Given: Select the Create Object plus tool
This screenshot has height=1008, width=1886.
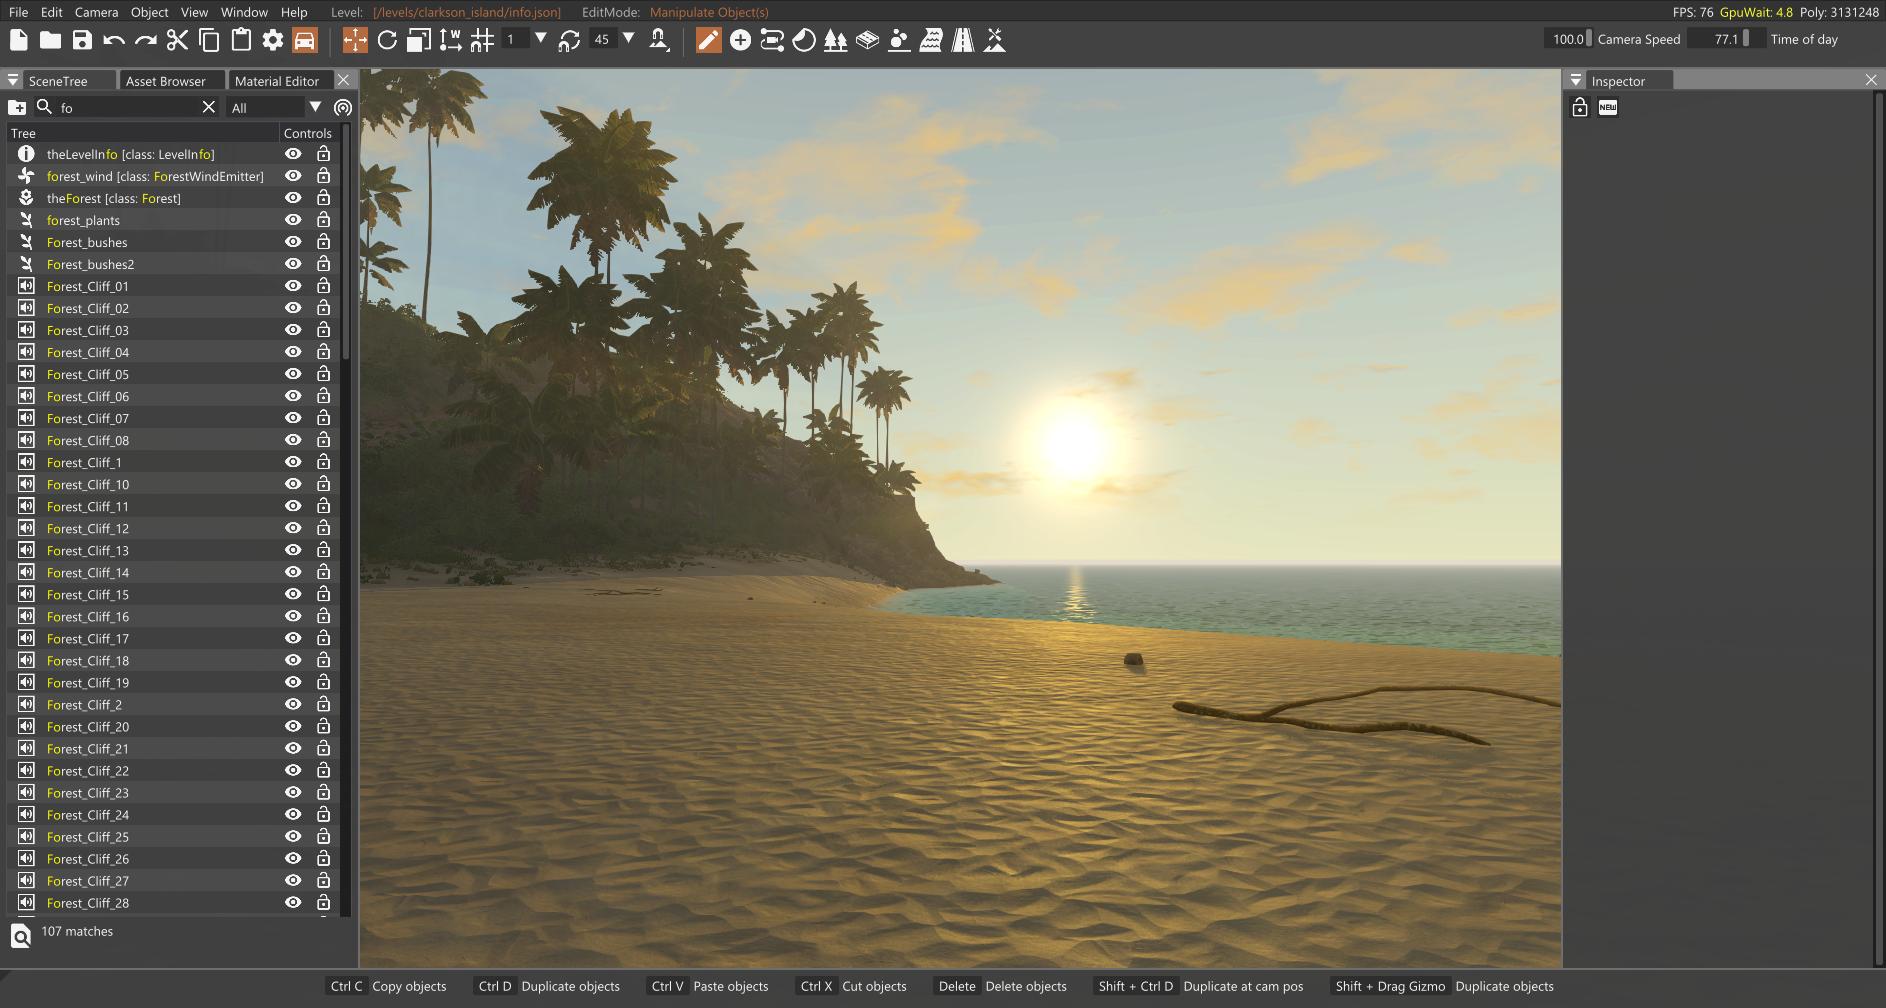Looking at the screenshot, I should (x=740, y=40).
